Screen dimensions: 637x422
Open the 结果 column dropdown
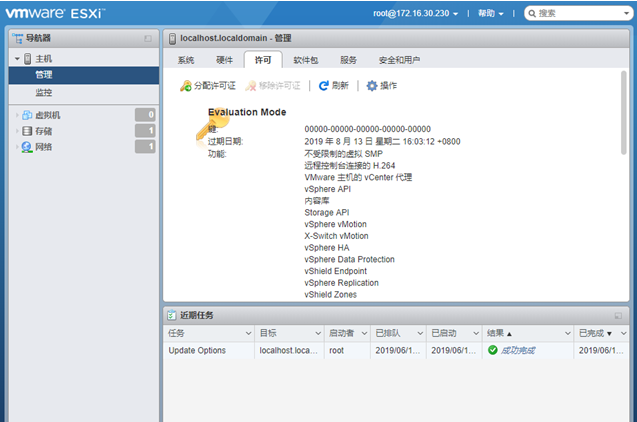(568, 333)
